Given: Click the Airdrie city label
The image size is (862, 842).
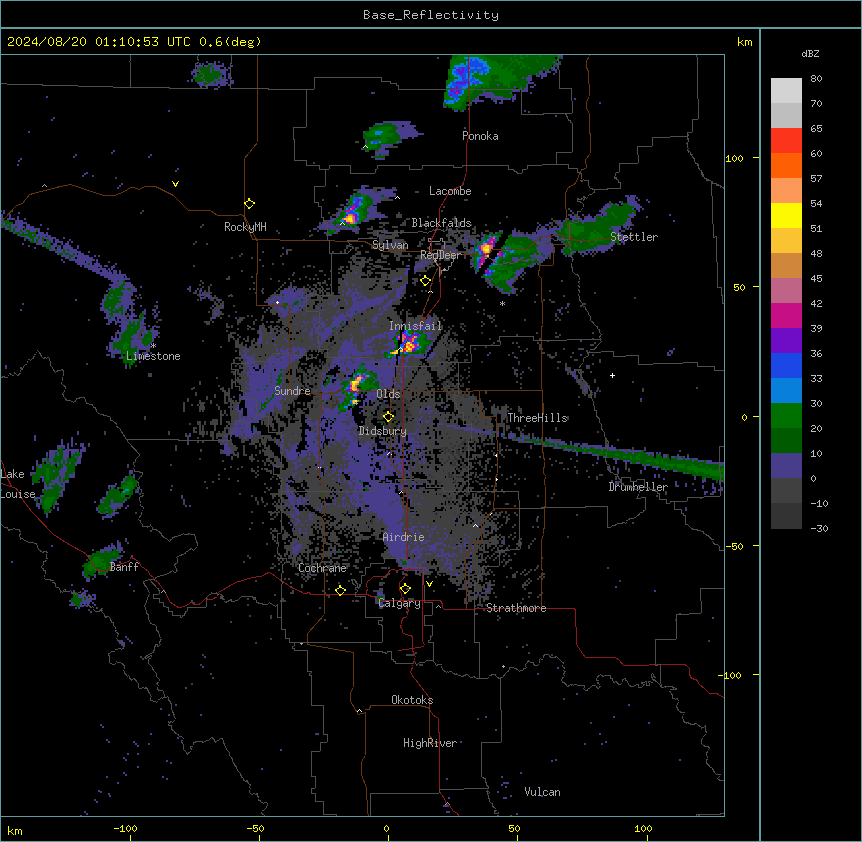Looking at the screenshot, I should pyautogui.click(x=404, y=537).
